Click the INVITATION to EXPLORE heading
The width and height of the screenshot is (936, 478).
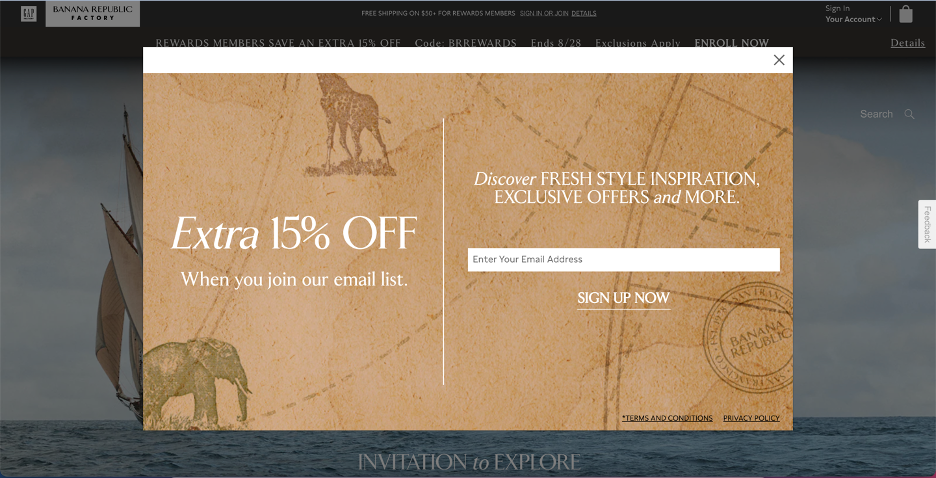[469, 462]
